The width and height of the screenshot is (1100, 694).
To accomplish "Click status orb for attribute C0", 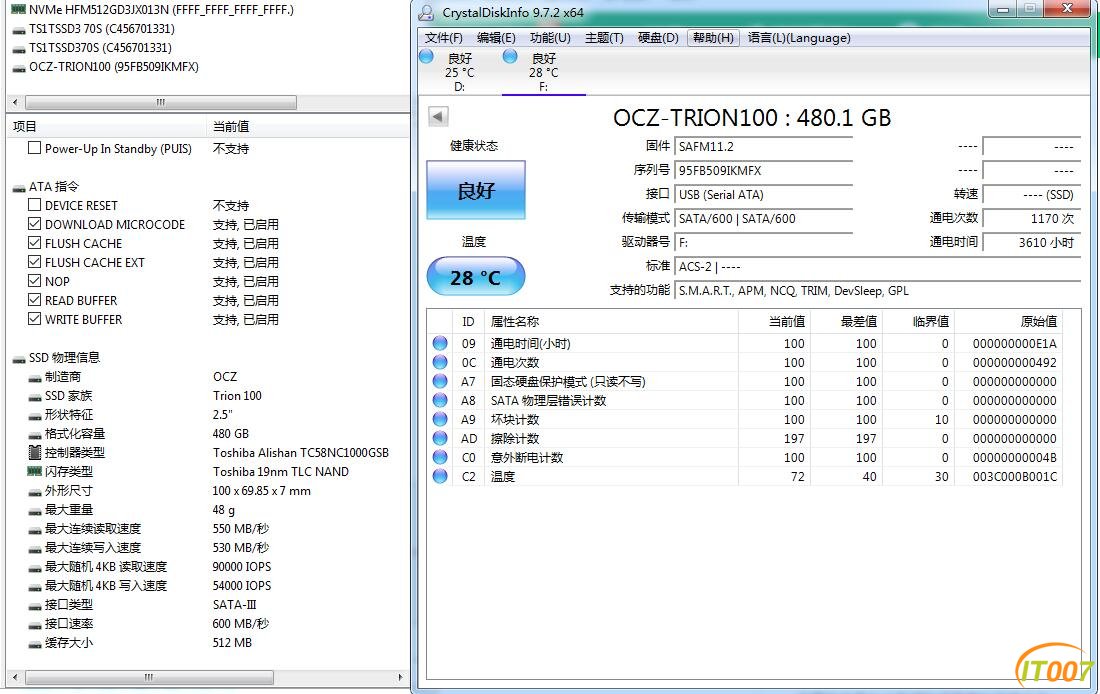I will click(440, 457).
